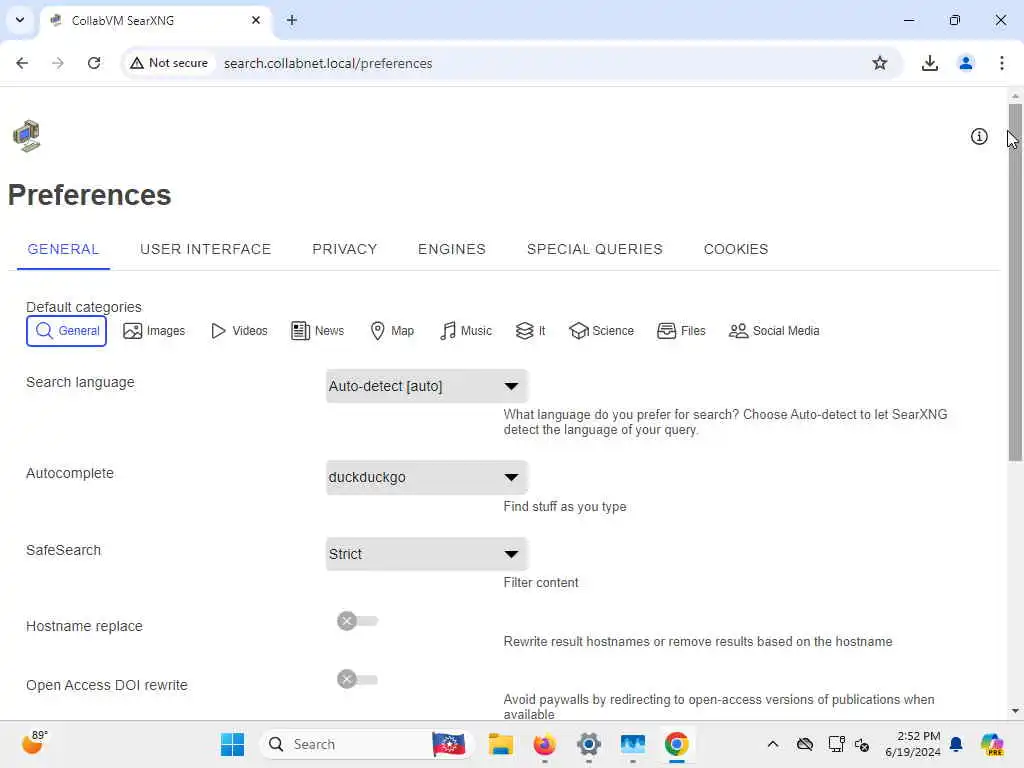
Task: Click the Chrome taskbar icon
Action: (677, 744)
